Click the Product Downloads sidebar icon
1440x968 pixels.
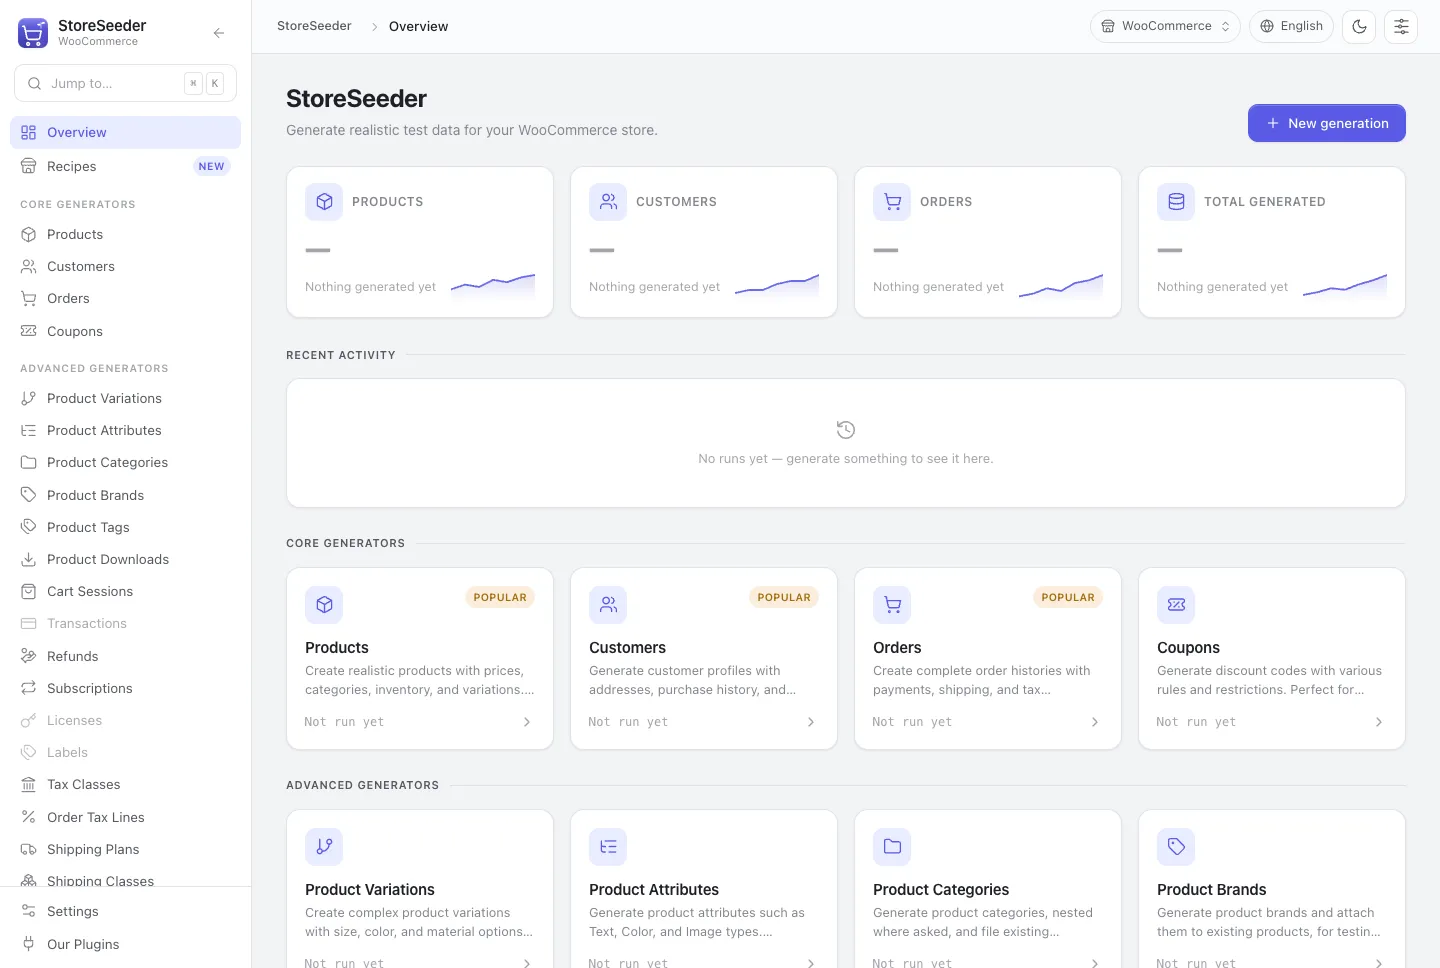click(29, 559)
